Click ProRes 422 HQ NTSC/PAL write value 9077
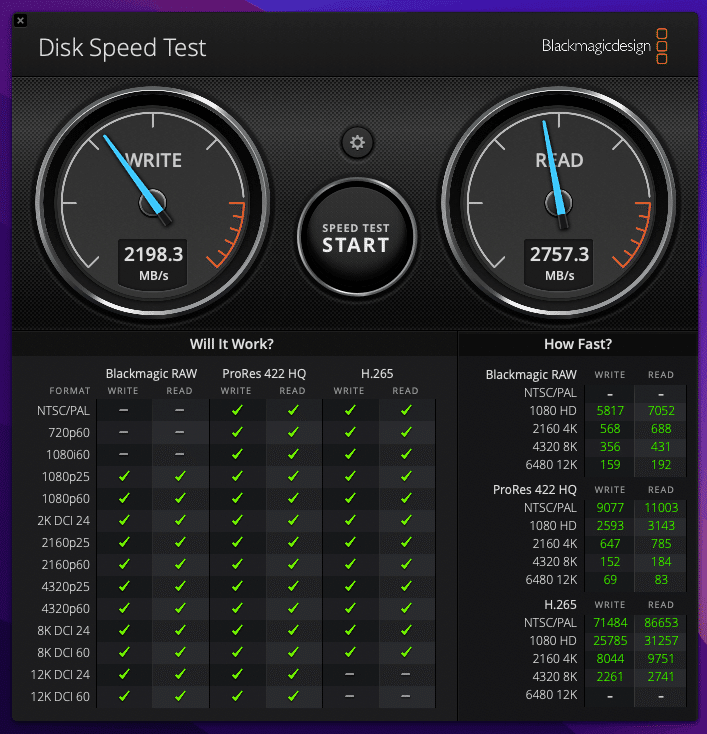The height and width of the screenshot is (734, 707). [610, 507]
